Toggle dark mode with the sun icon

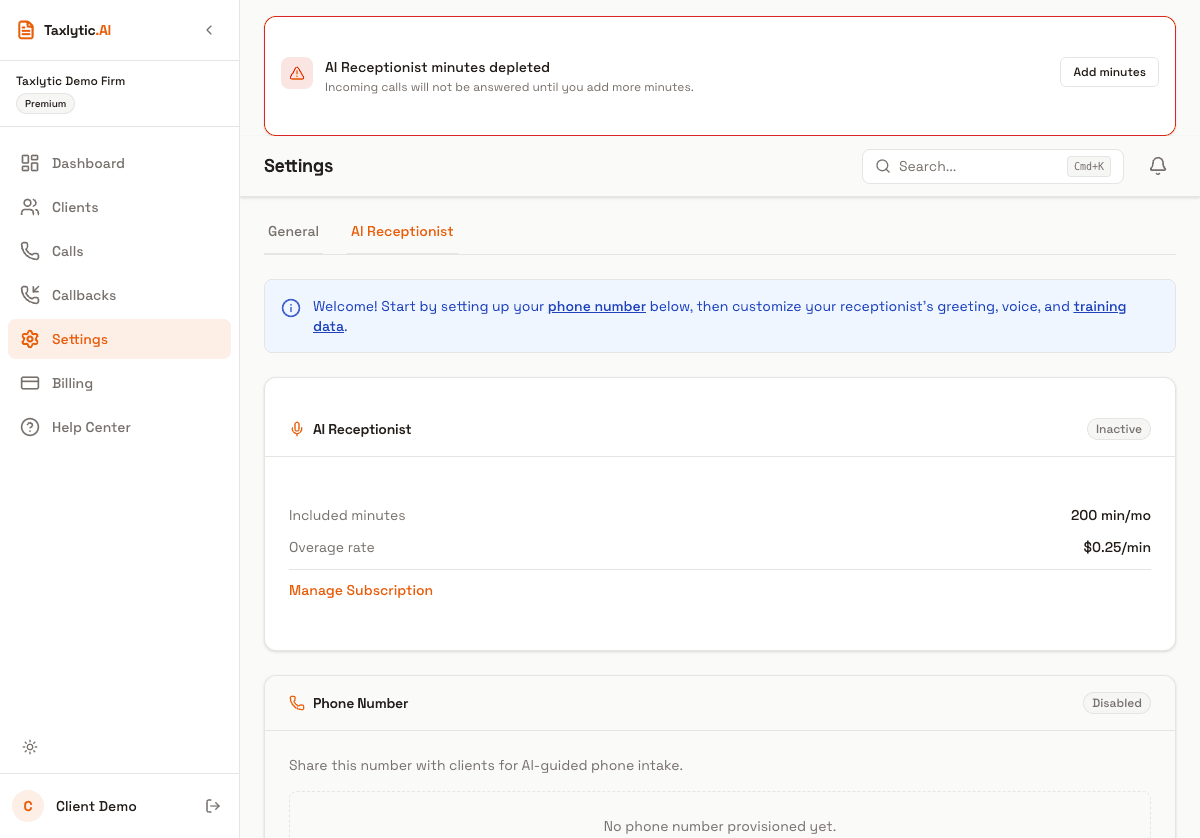pyautogui.click(x=30, y=747)
